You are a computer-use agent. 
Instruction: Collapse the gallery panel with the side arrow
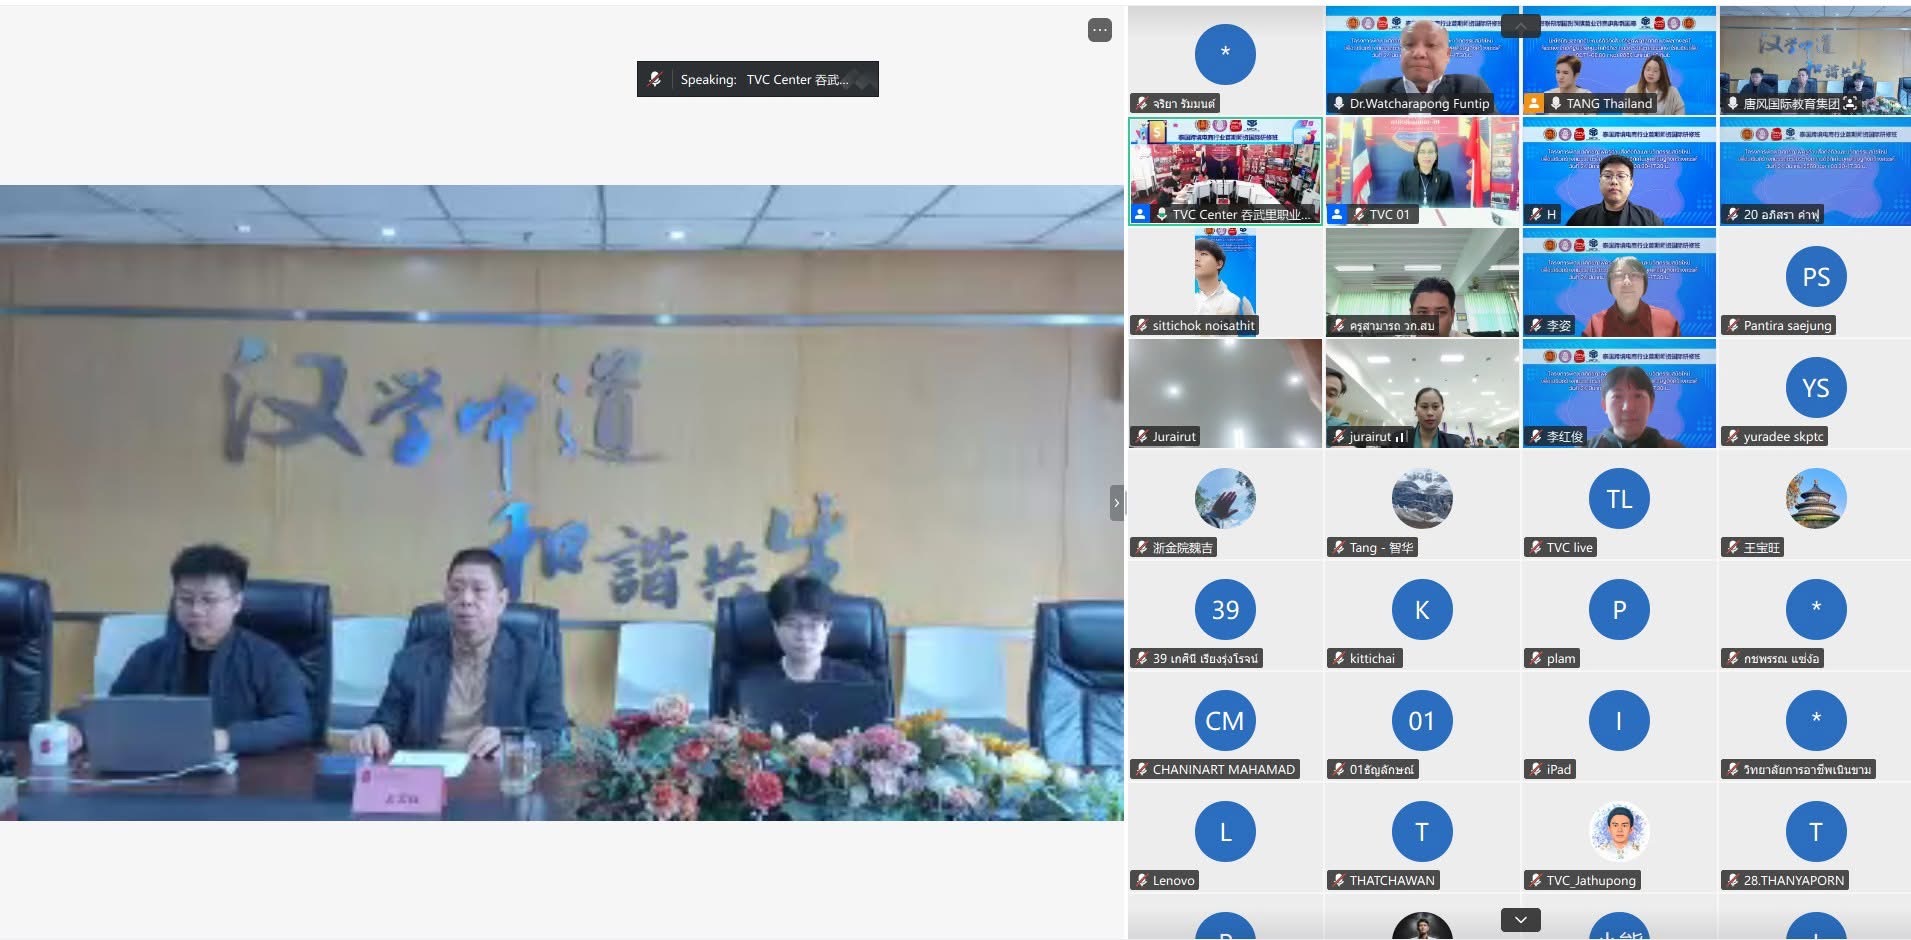pos(1116,502)
